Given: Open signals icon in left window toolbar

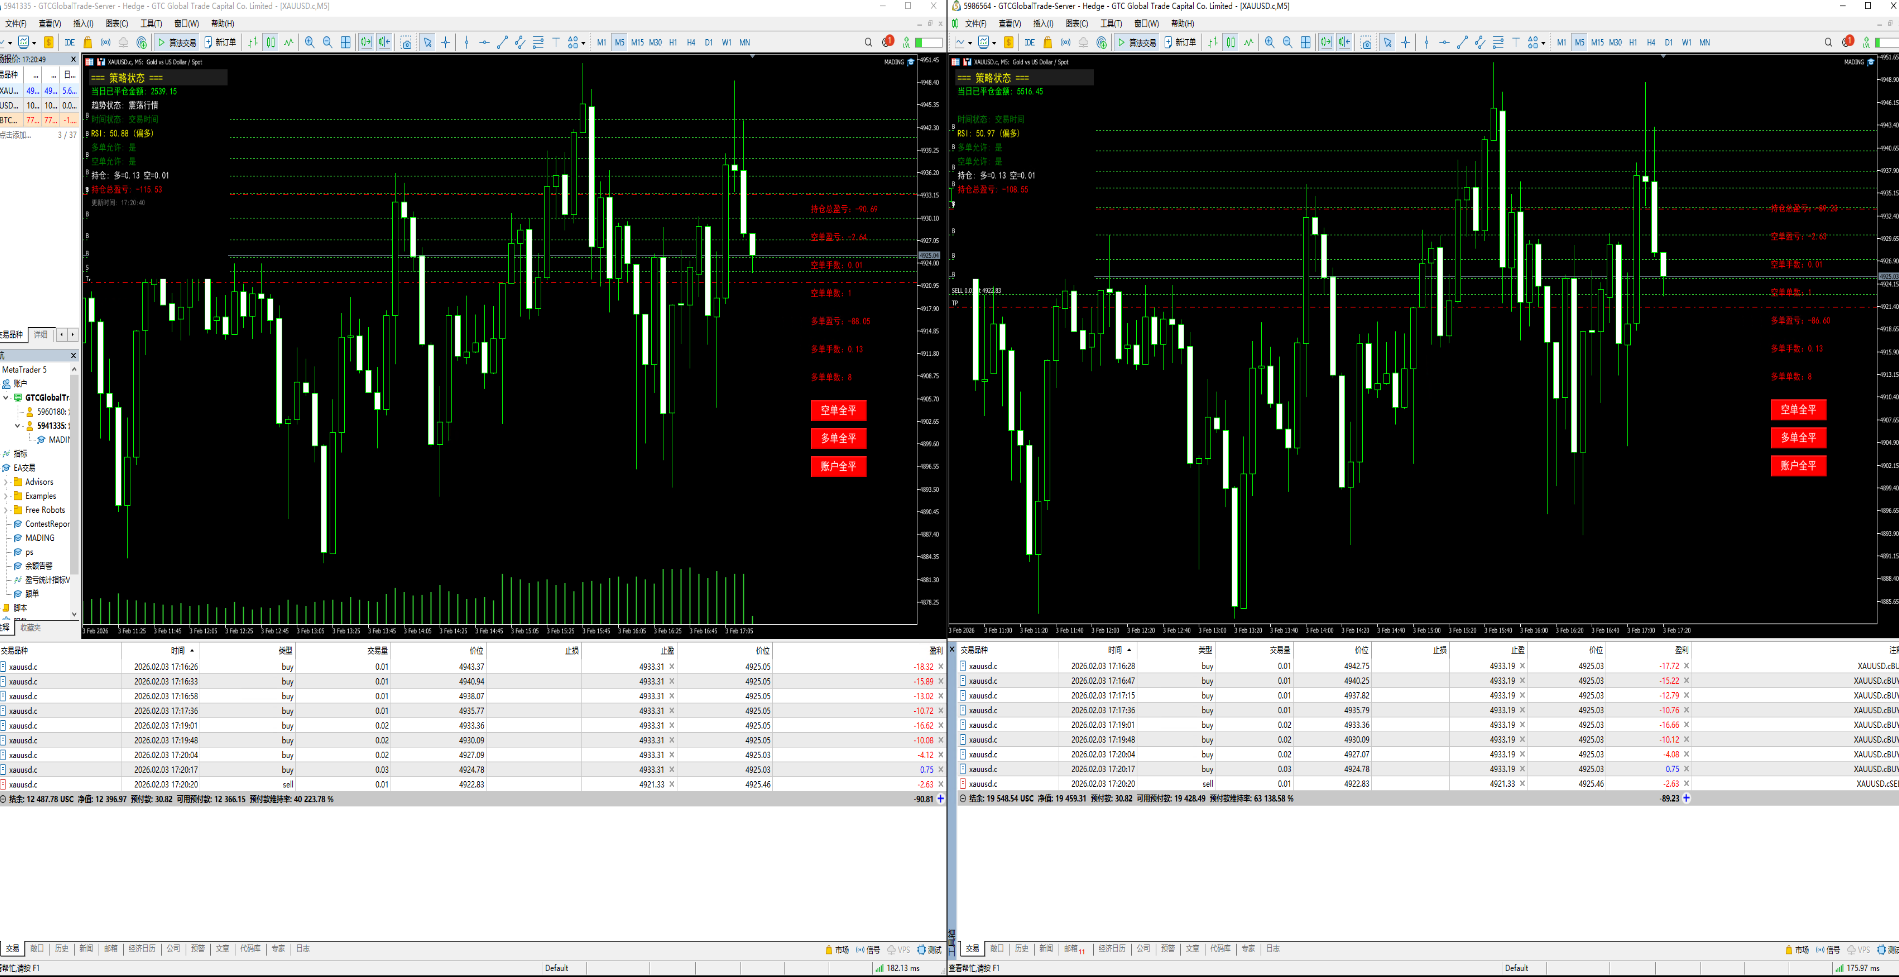Looking at the screenshot, I should pos(106,42).
